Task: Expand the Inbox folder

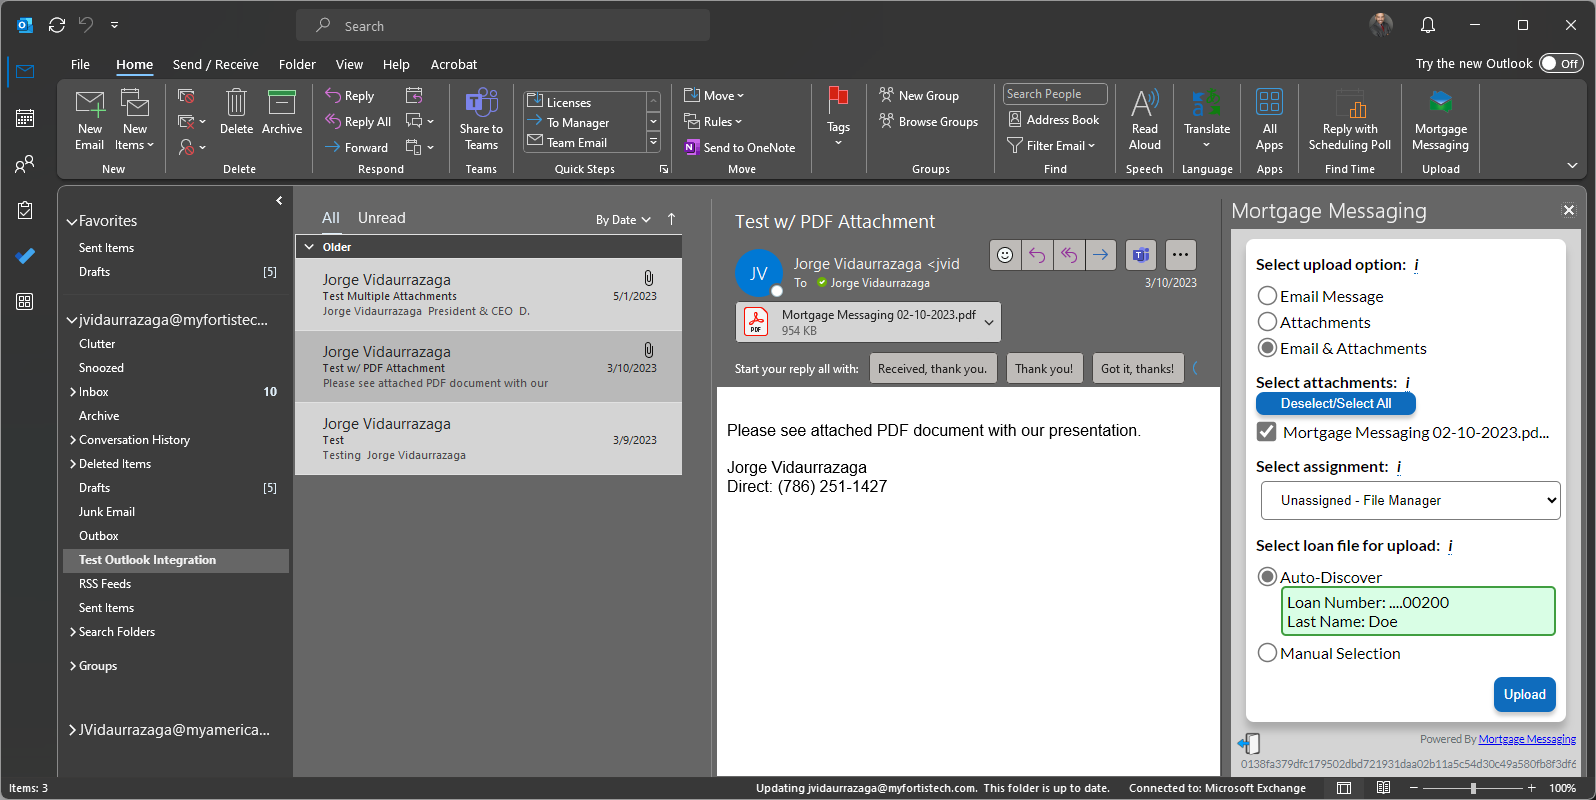Action: click(x=73, y=392)
